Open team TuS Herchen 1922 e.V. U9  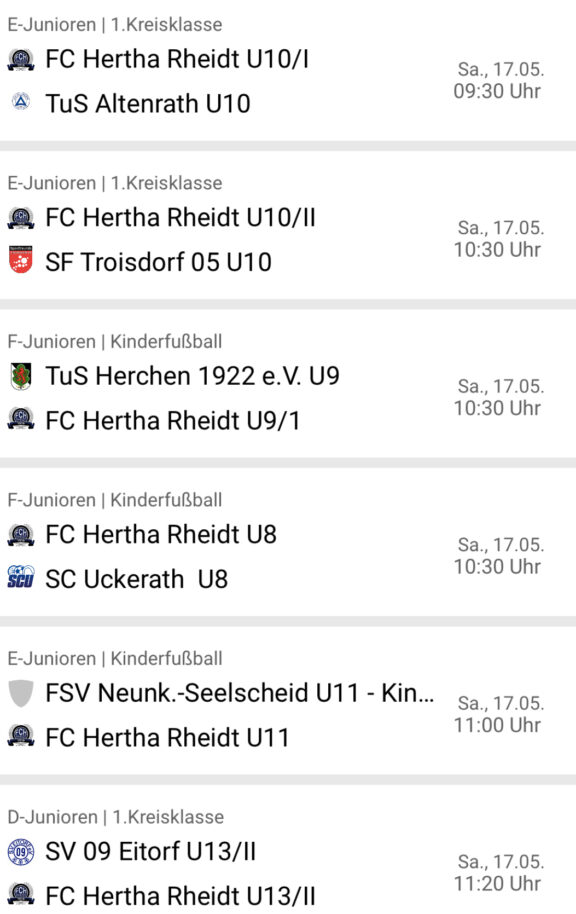[x=192, y=376]
